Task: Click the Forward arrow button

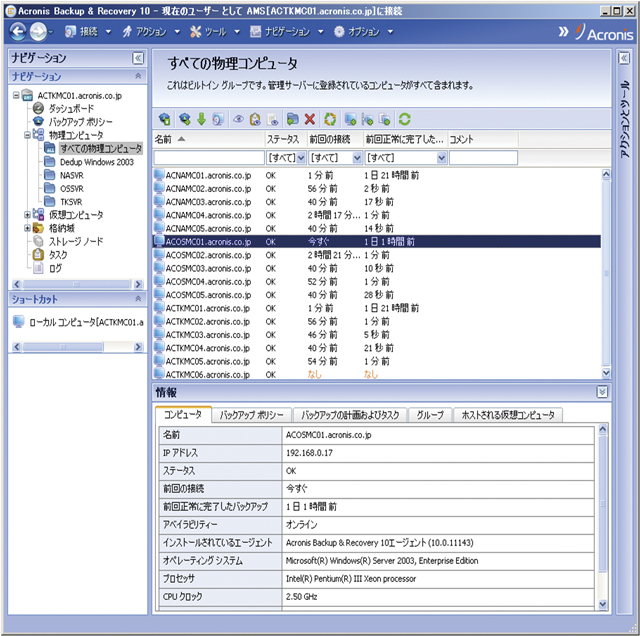Action: (x=38, y=32)
